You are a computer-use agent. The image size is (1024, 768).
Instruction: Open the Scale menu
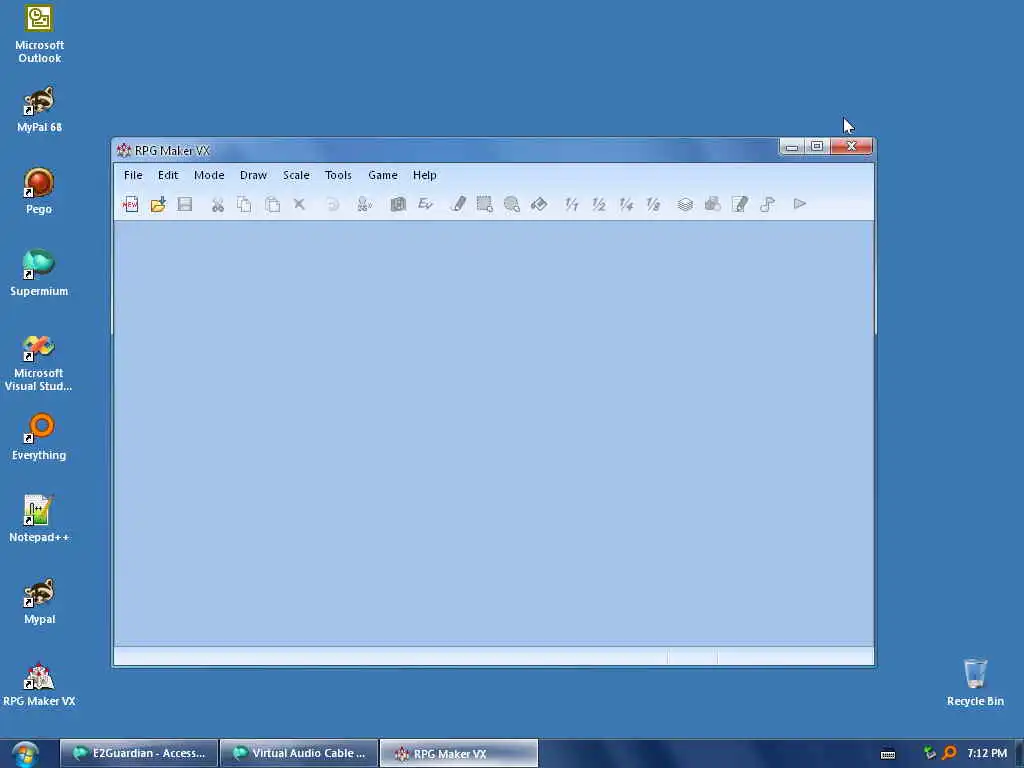tap(296, 175)
